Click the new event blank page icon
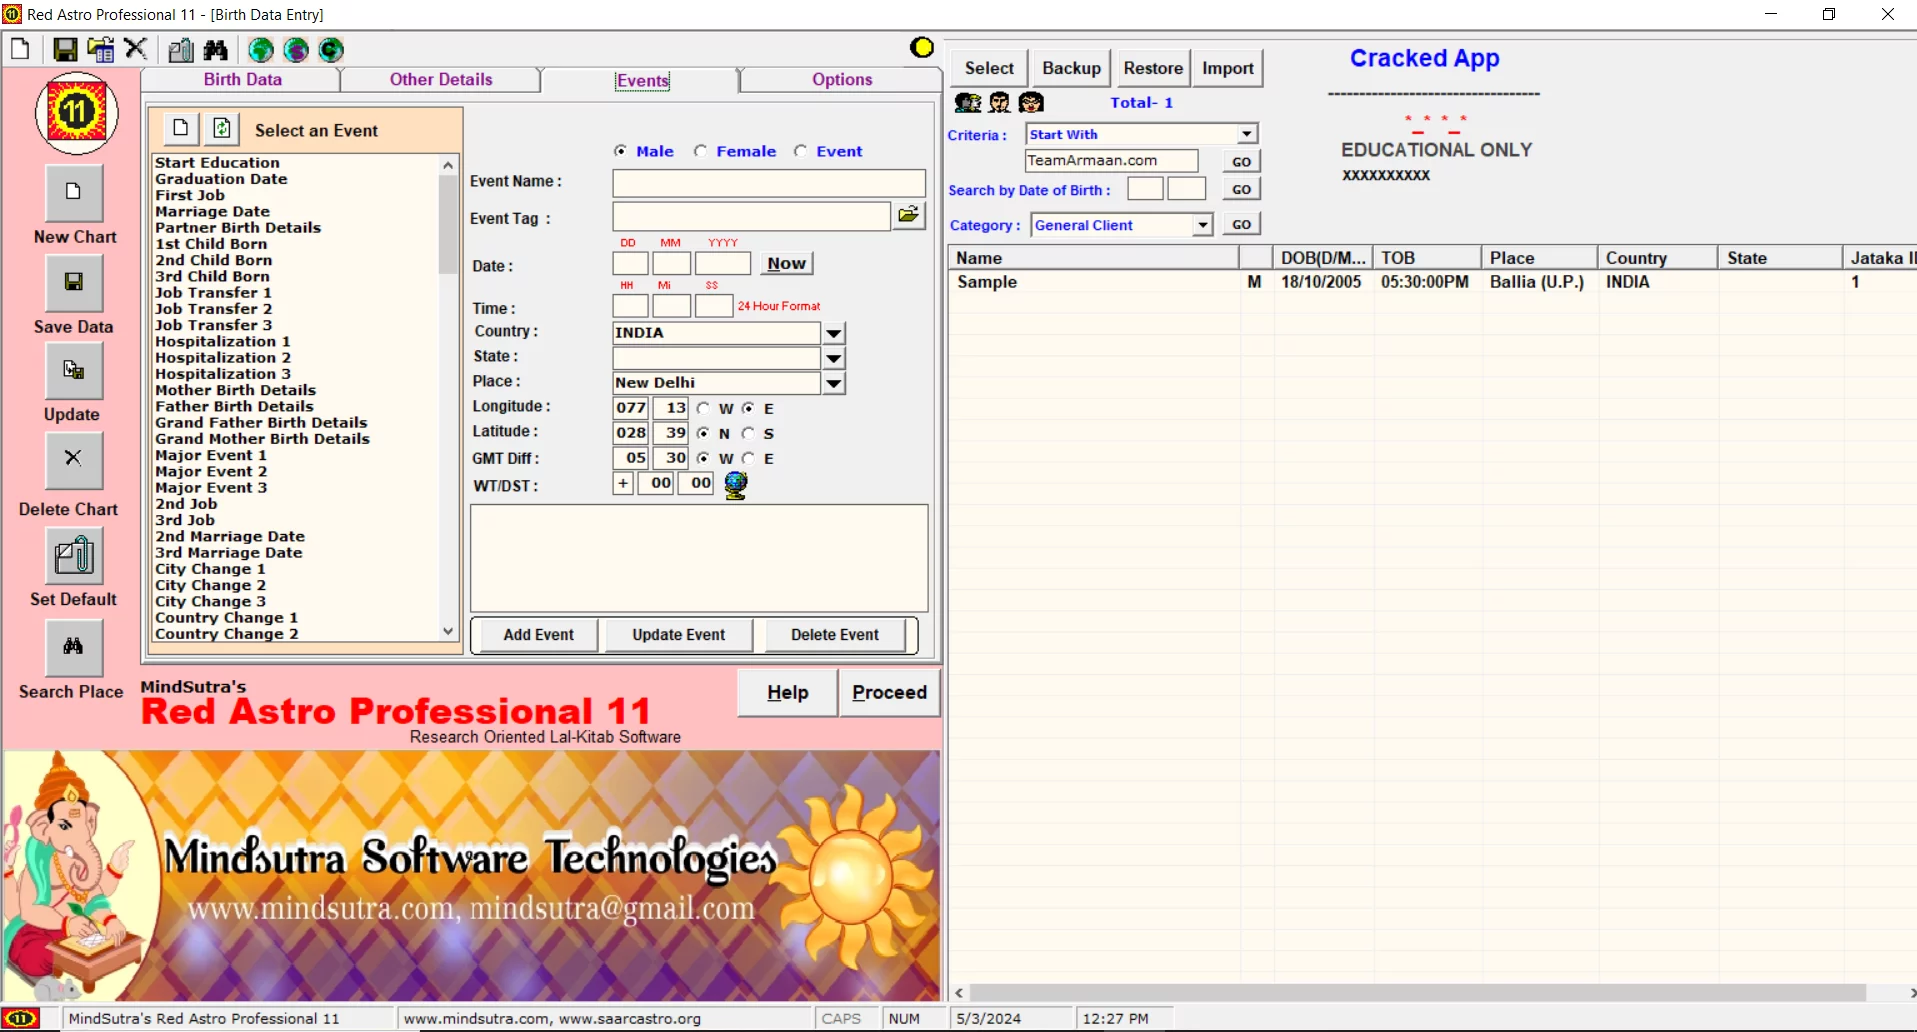Viewport: 1917px width, 1032px height. tap(180, 128)
